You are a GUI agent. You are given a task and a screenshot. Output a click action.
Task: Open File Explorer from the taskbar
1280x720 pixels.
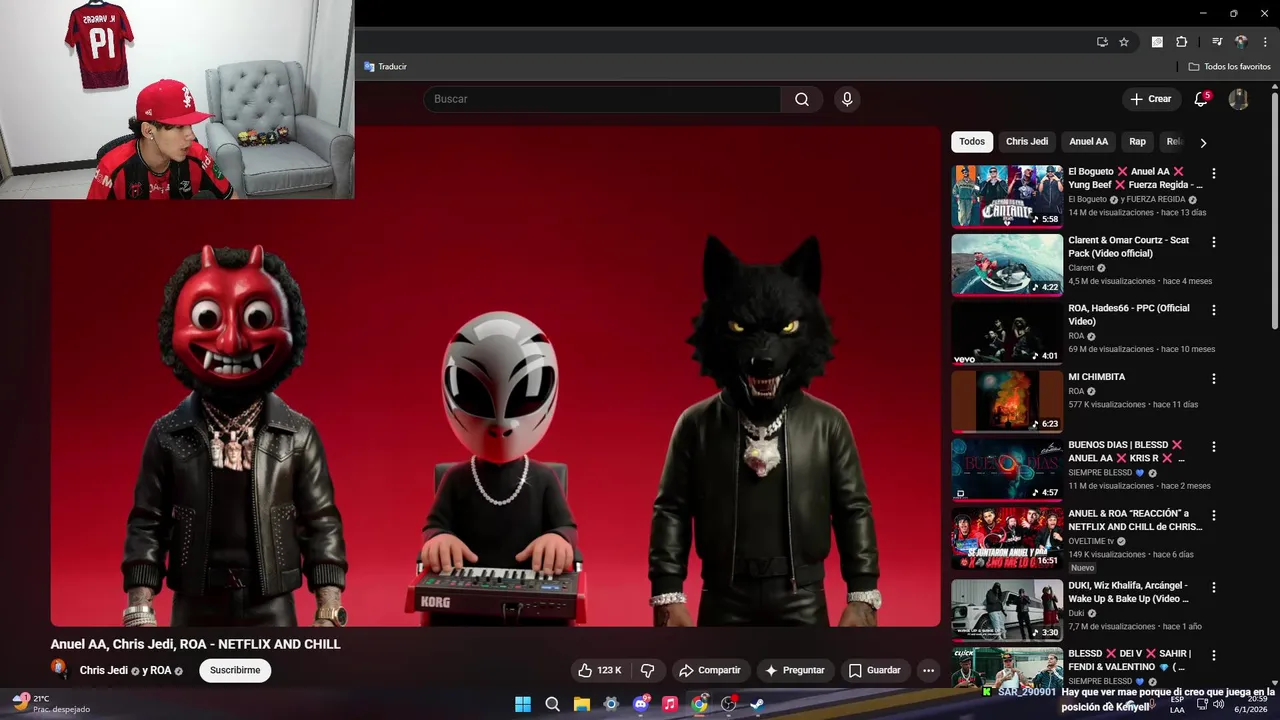[581, 704]
